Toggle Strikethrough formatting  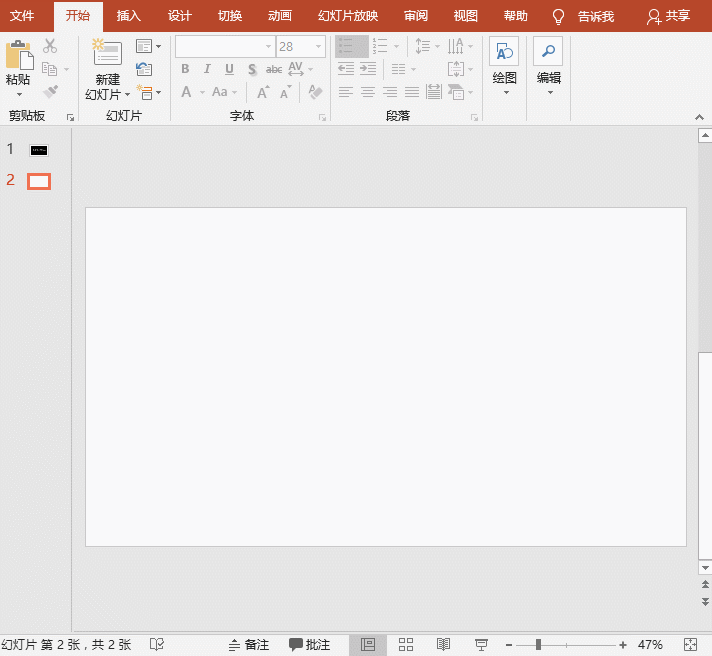click(x=274, y=69)
